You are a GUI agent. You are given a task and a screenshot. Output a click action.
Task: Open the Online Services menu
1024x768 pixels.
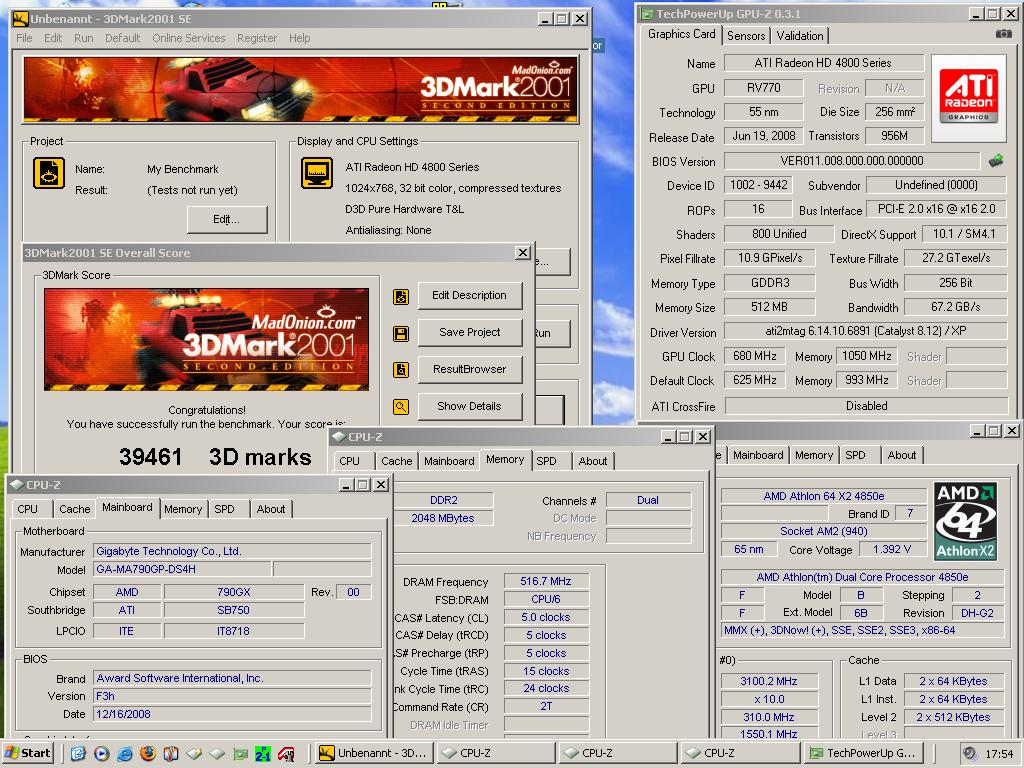[189, 38]
